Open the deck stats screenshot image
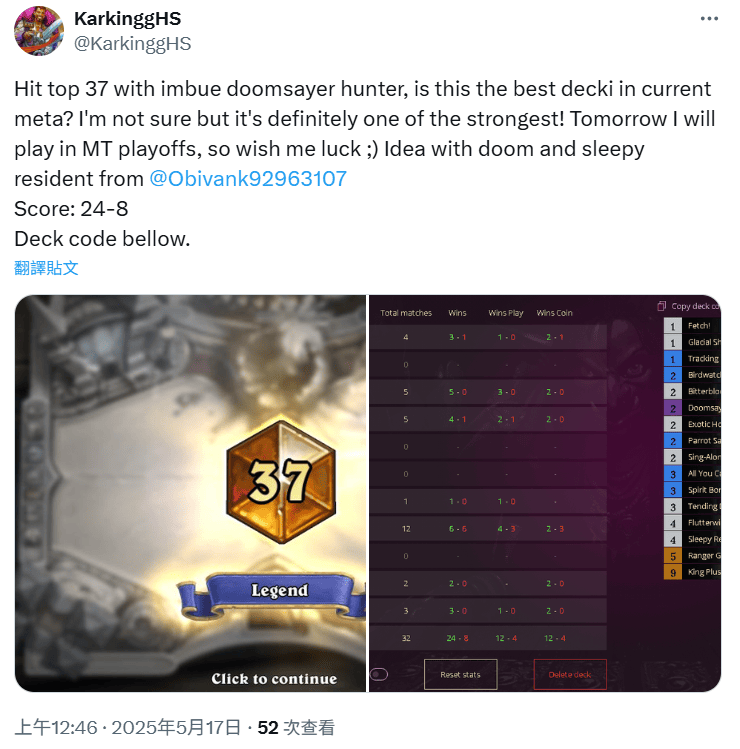Viewport: 740px width, 749px height. [x=545, y=493]
